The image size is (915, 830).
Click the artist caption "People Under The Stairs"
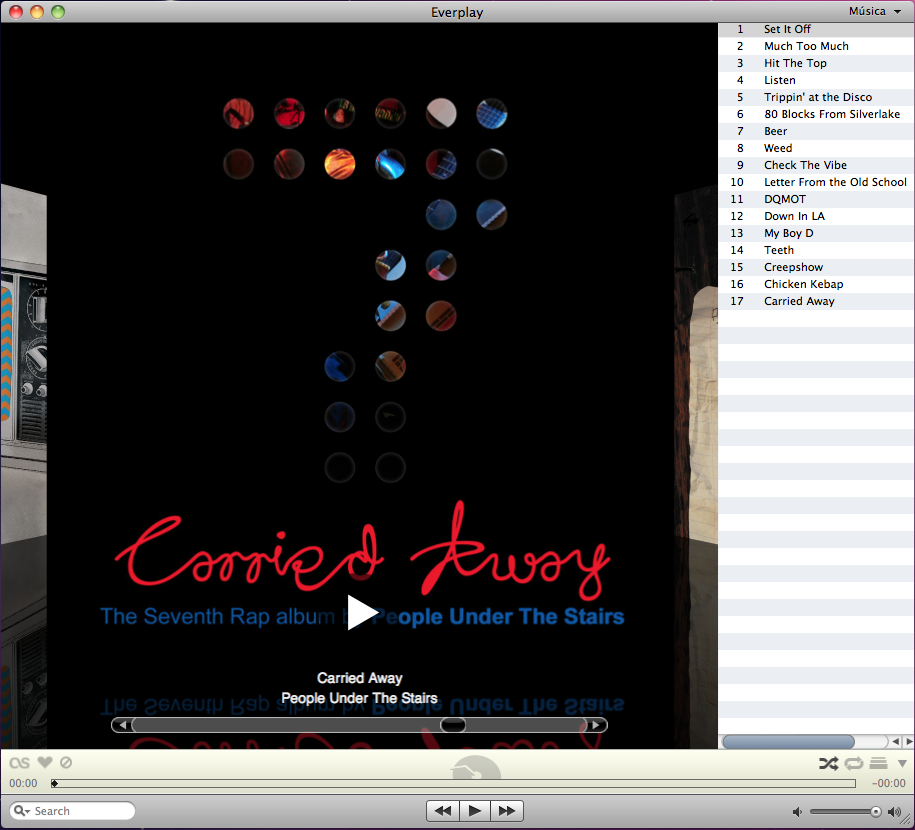[359, 698]
